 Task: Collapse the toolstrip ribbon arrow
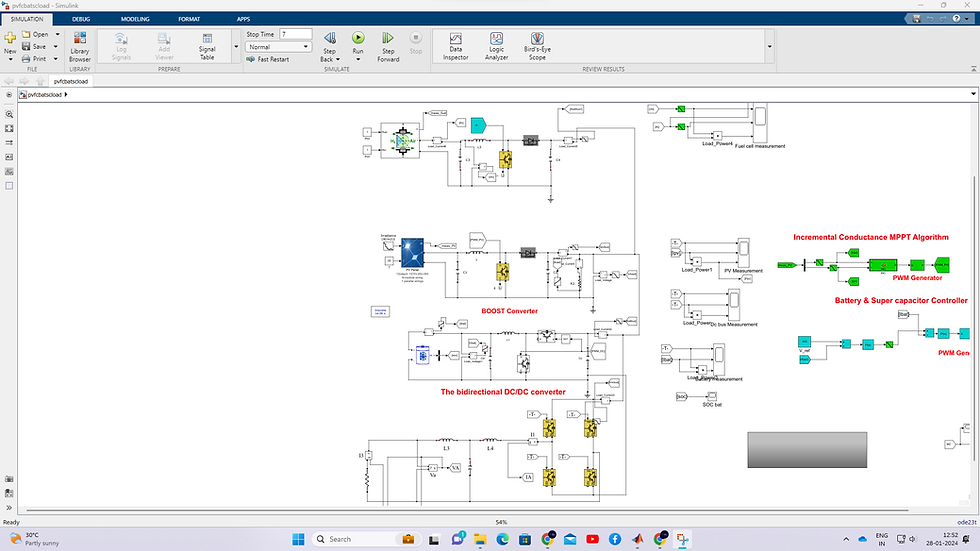click(973, 69)
